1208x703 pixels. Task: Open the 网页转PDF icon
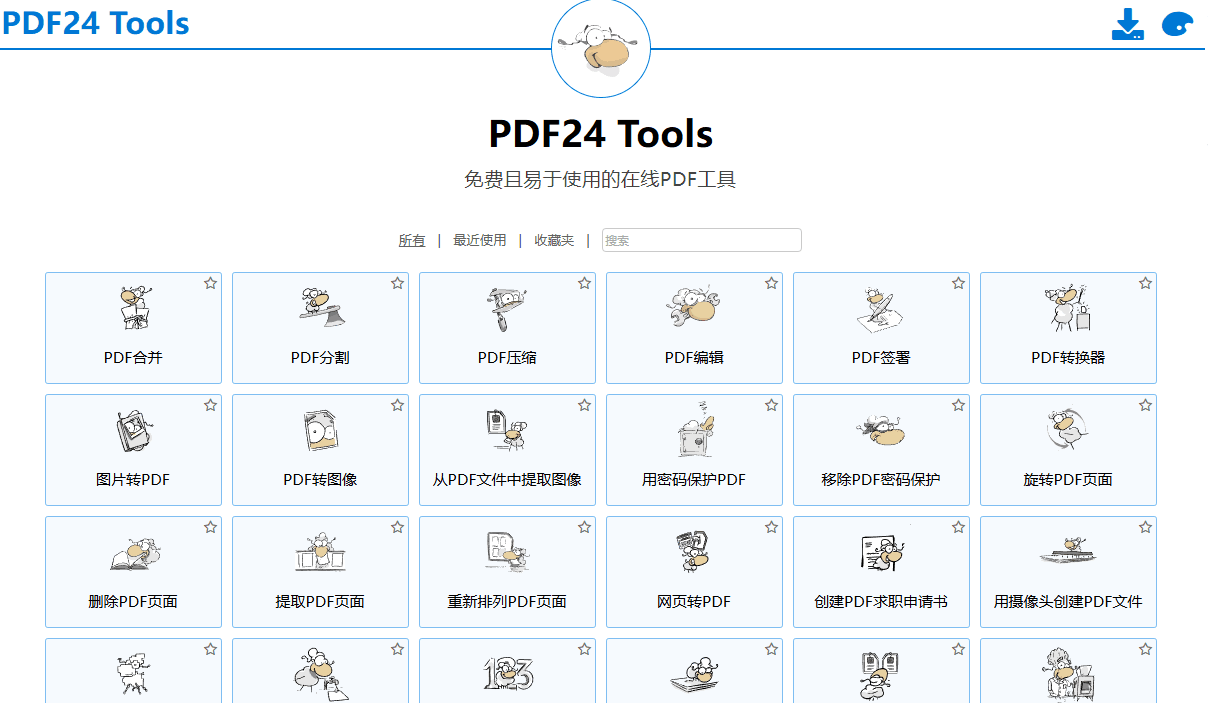coord(694,553)
